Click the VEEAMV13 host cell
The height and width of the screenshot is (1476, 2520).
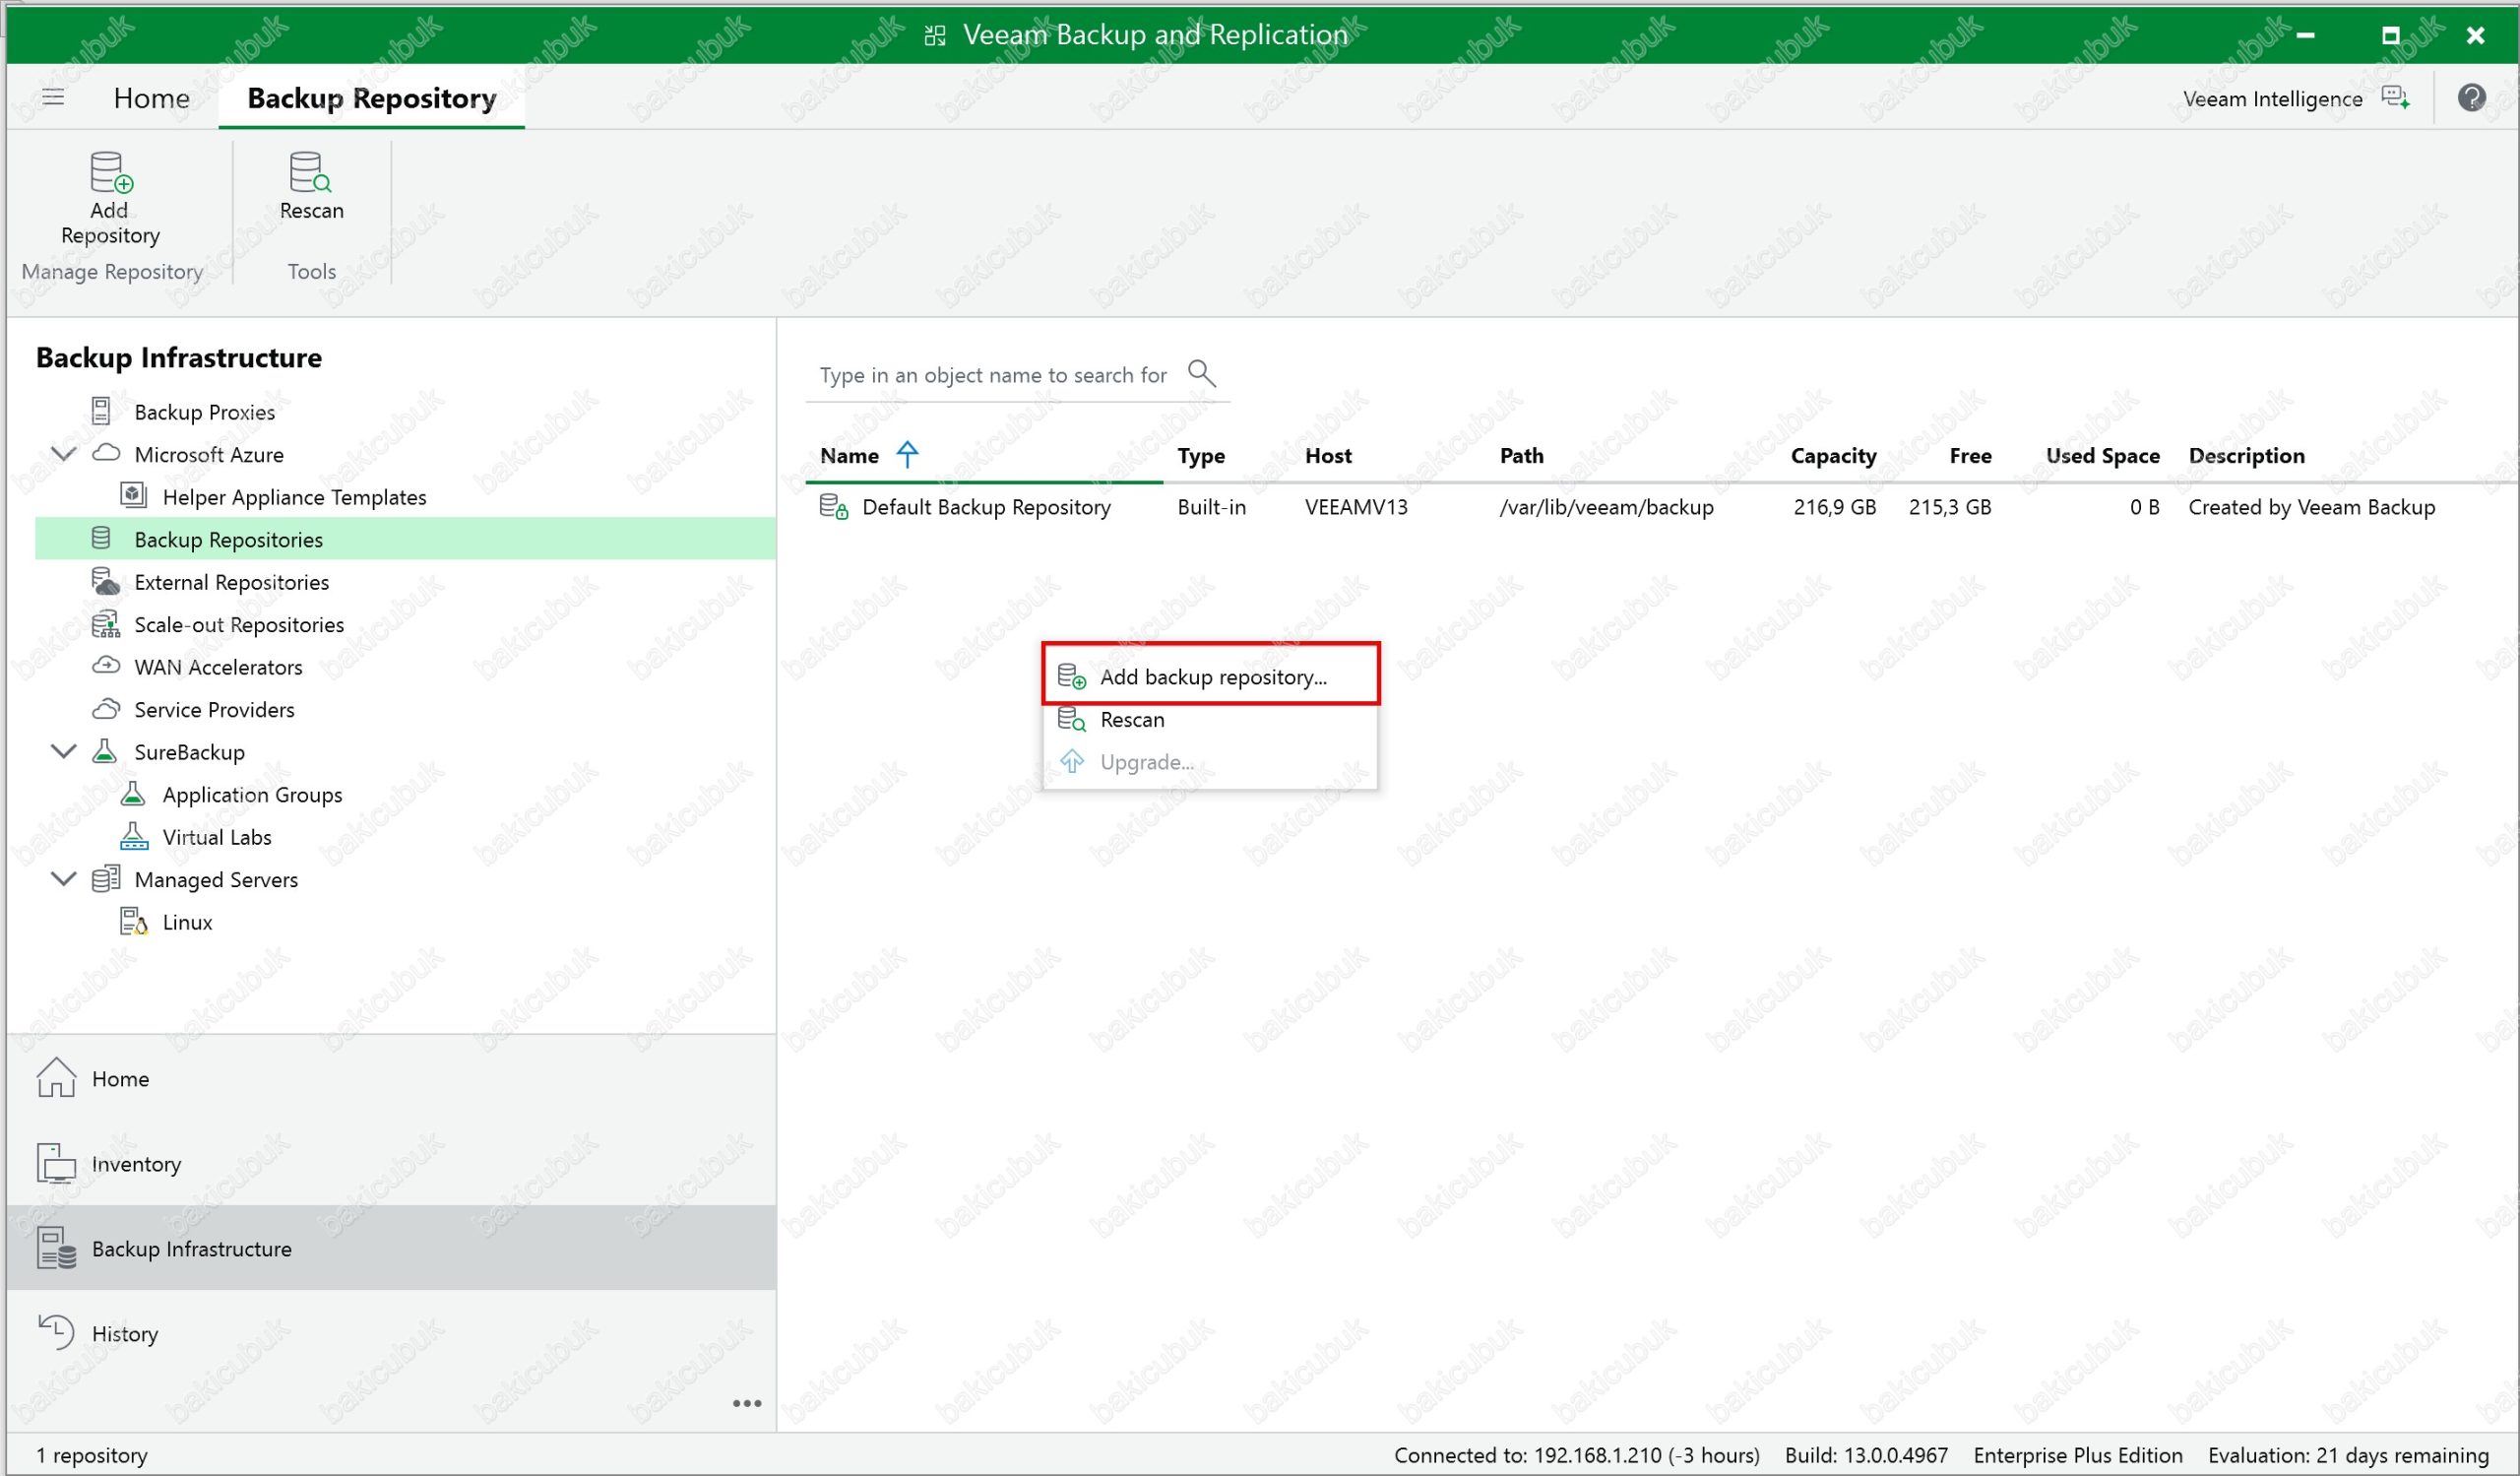coord(1355,507)
